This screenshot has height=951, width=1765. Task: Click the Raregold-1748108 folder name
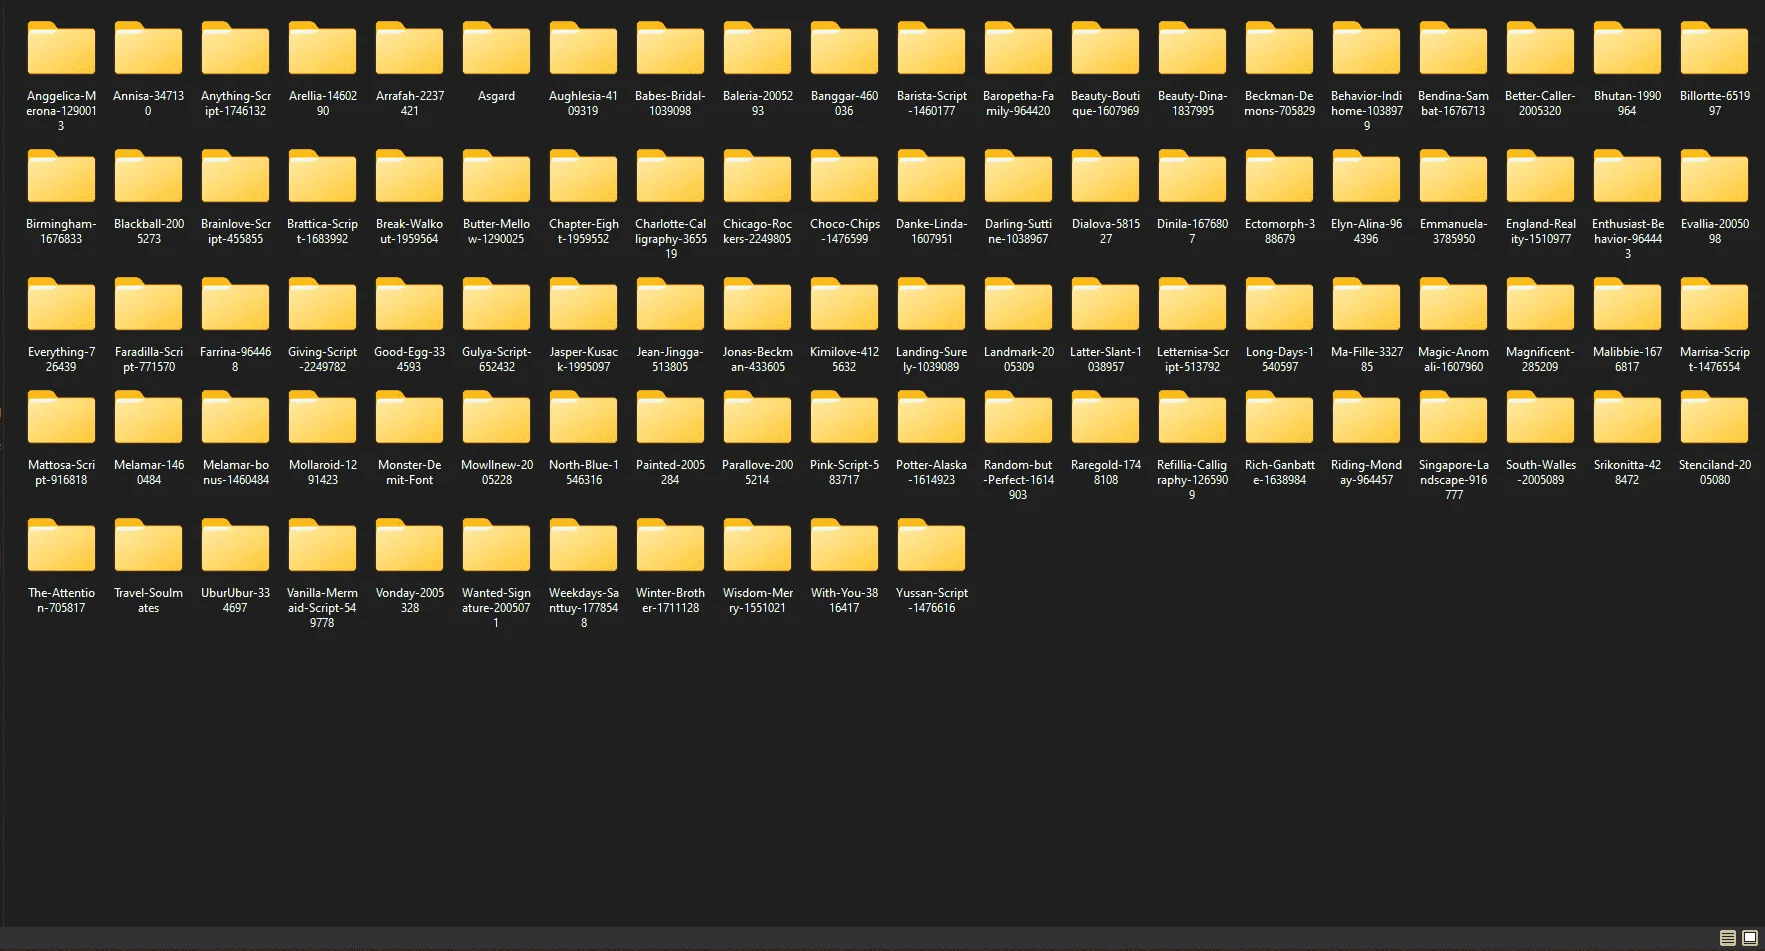[x=1105, y=472]
